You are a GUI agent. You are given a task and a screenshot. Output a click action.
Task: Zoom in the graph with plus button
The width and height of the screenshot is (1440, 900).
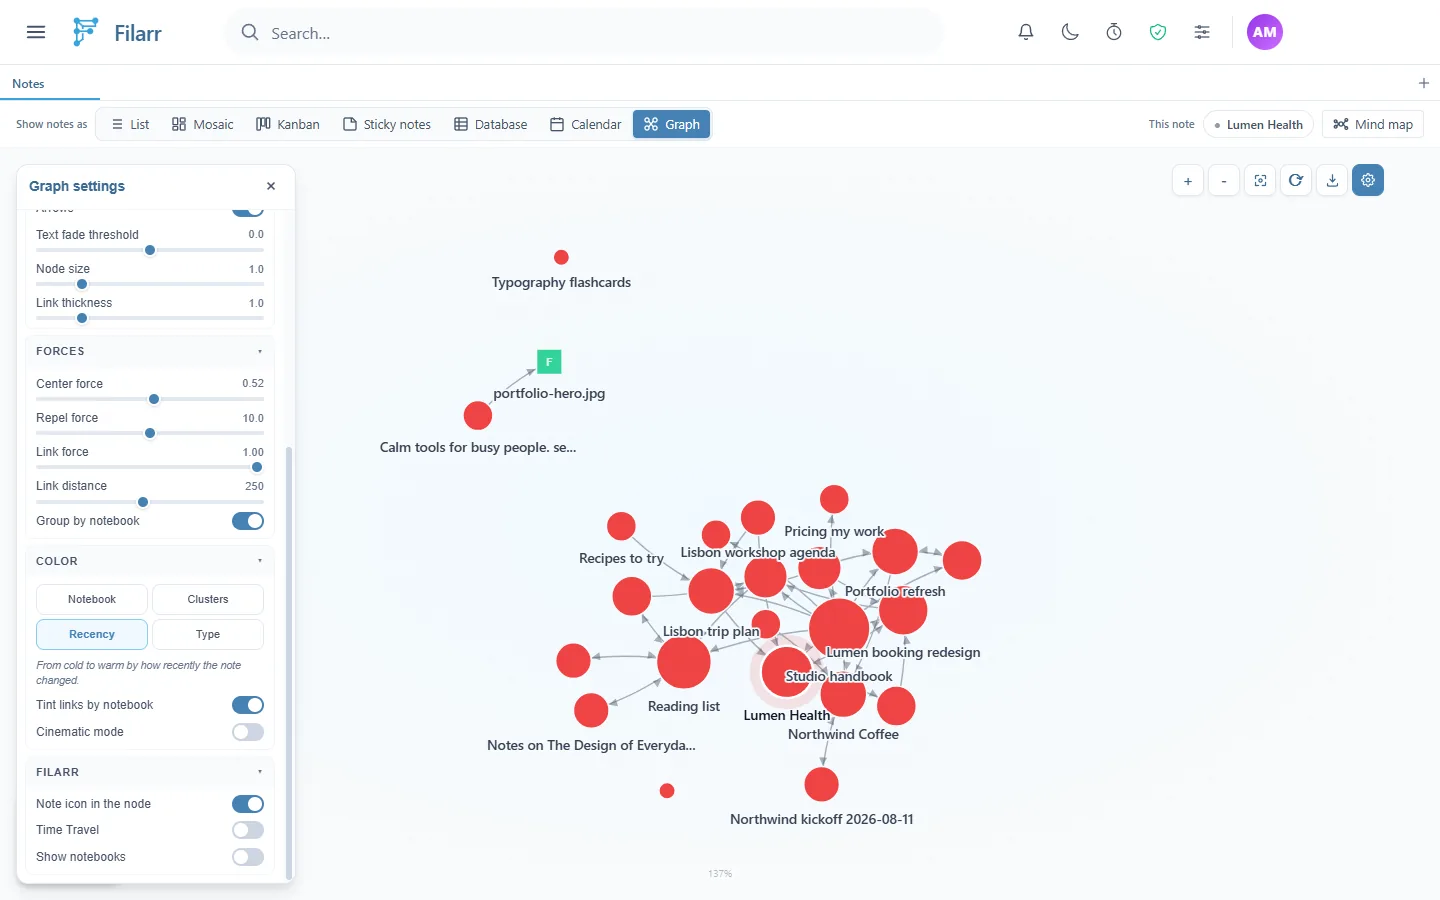tap(1188, 181)
